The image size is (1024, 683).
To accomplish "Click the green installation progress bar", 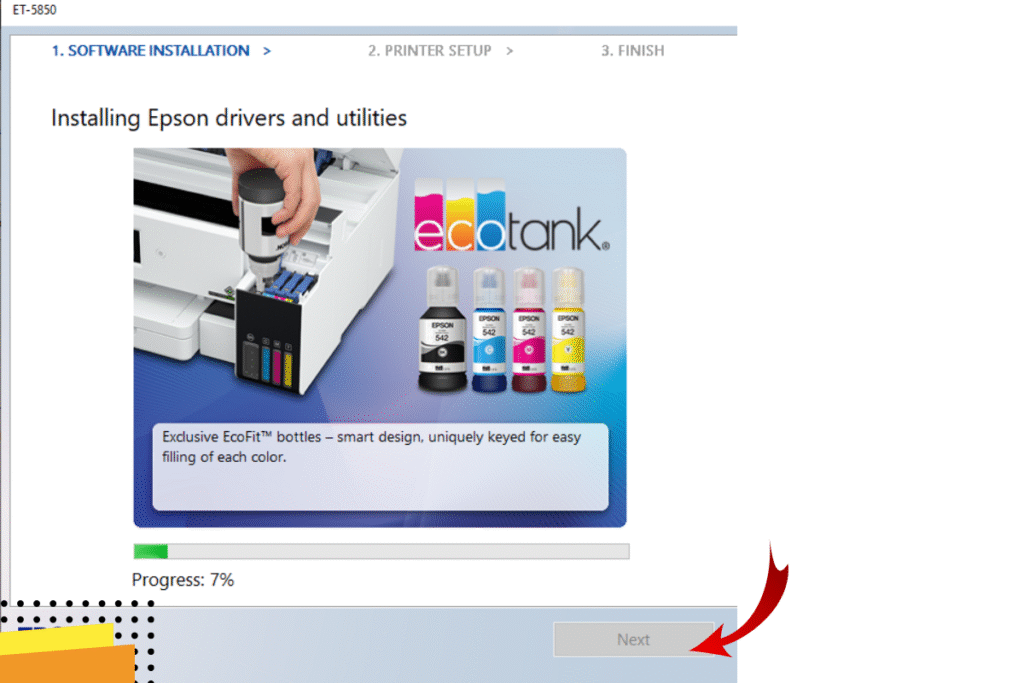I will pos(381,551).
